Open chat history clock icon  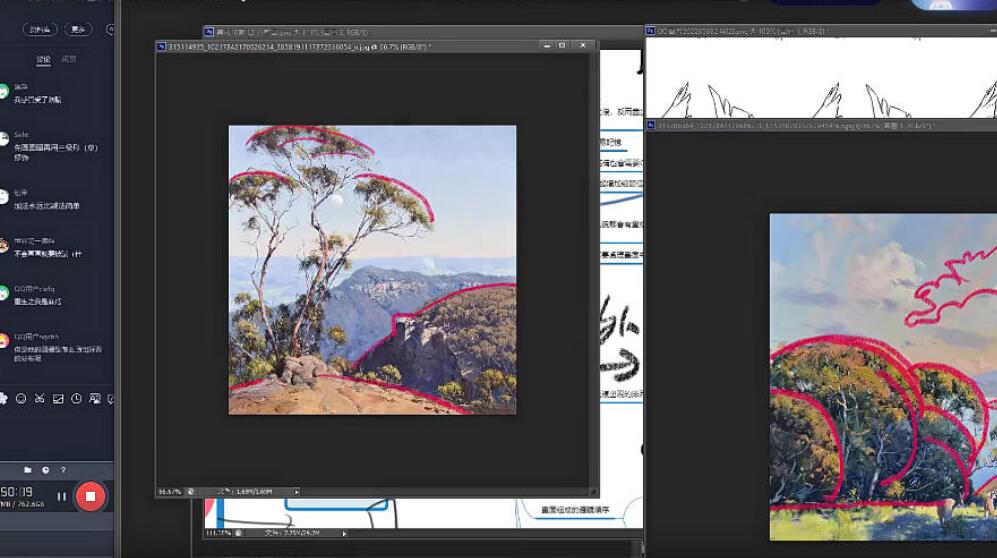click(76, 398)
